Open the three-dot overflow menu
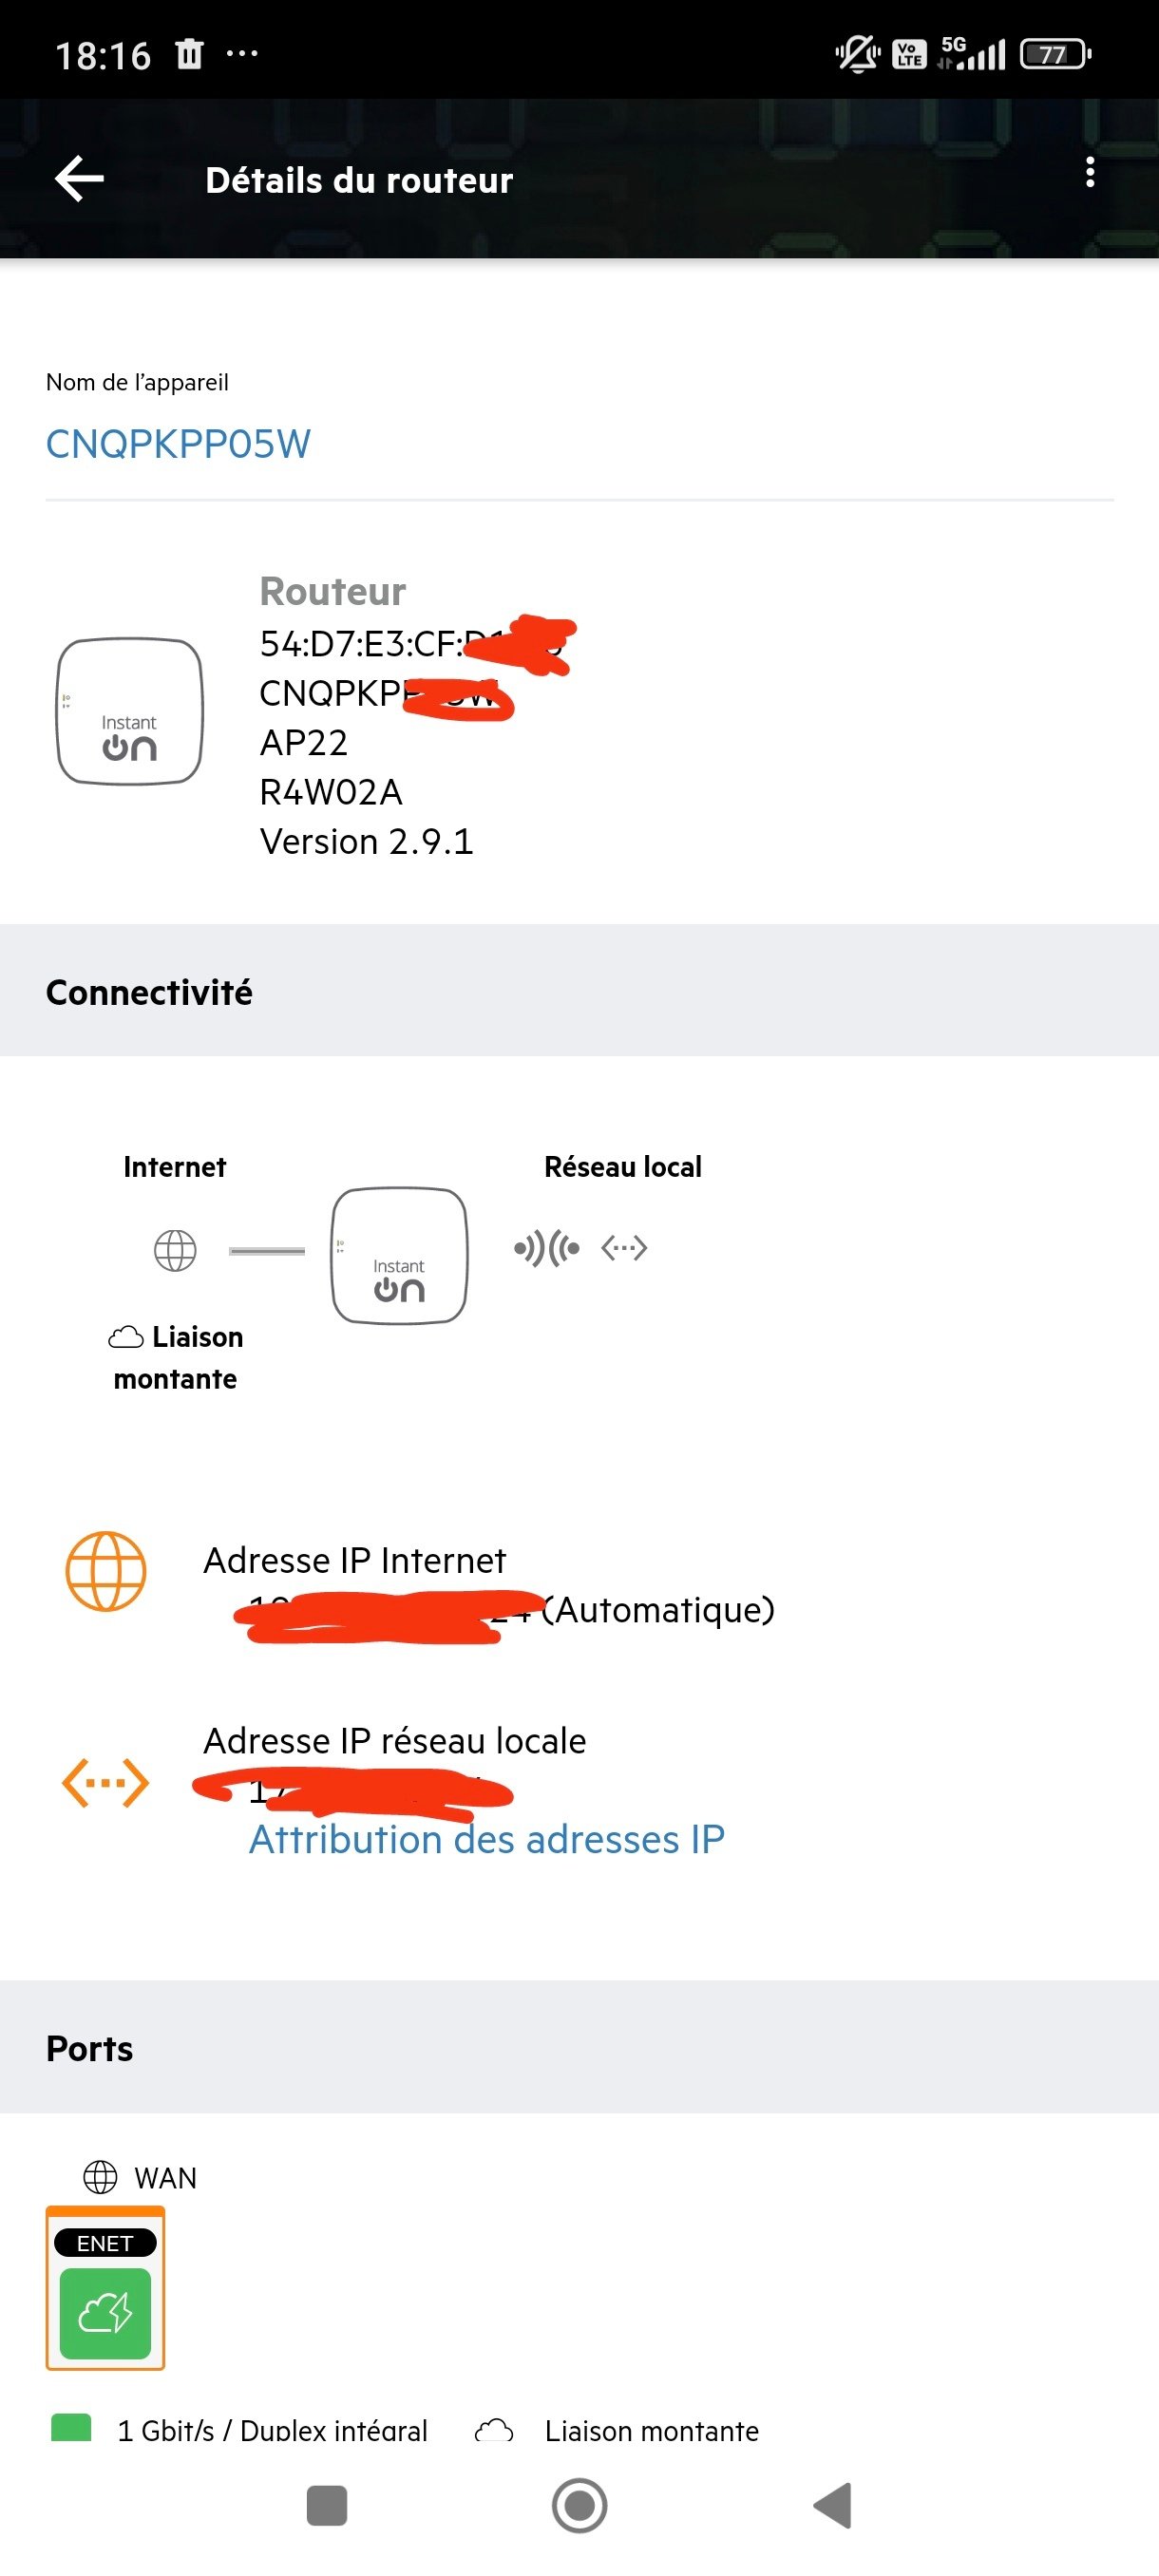Viewport: 1159px width, 2576px height. (1089, 172)
